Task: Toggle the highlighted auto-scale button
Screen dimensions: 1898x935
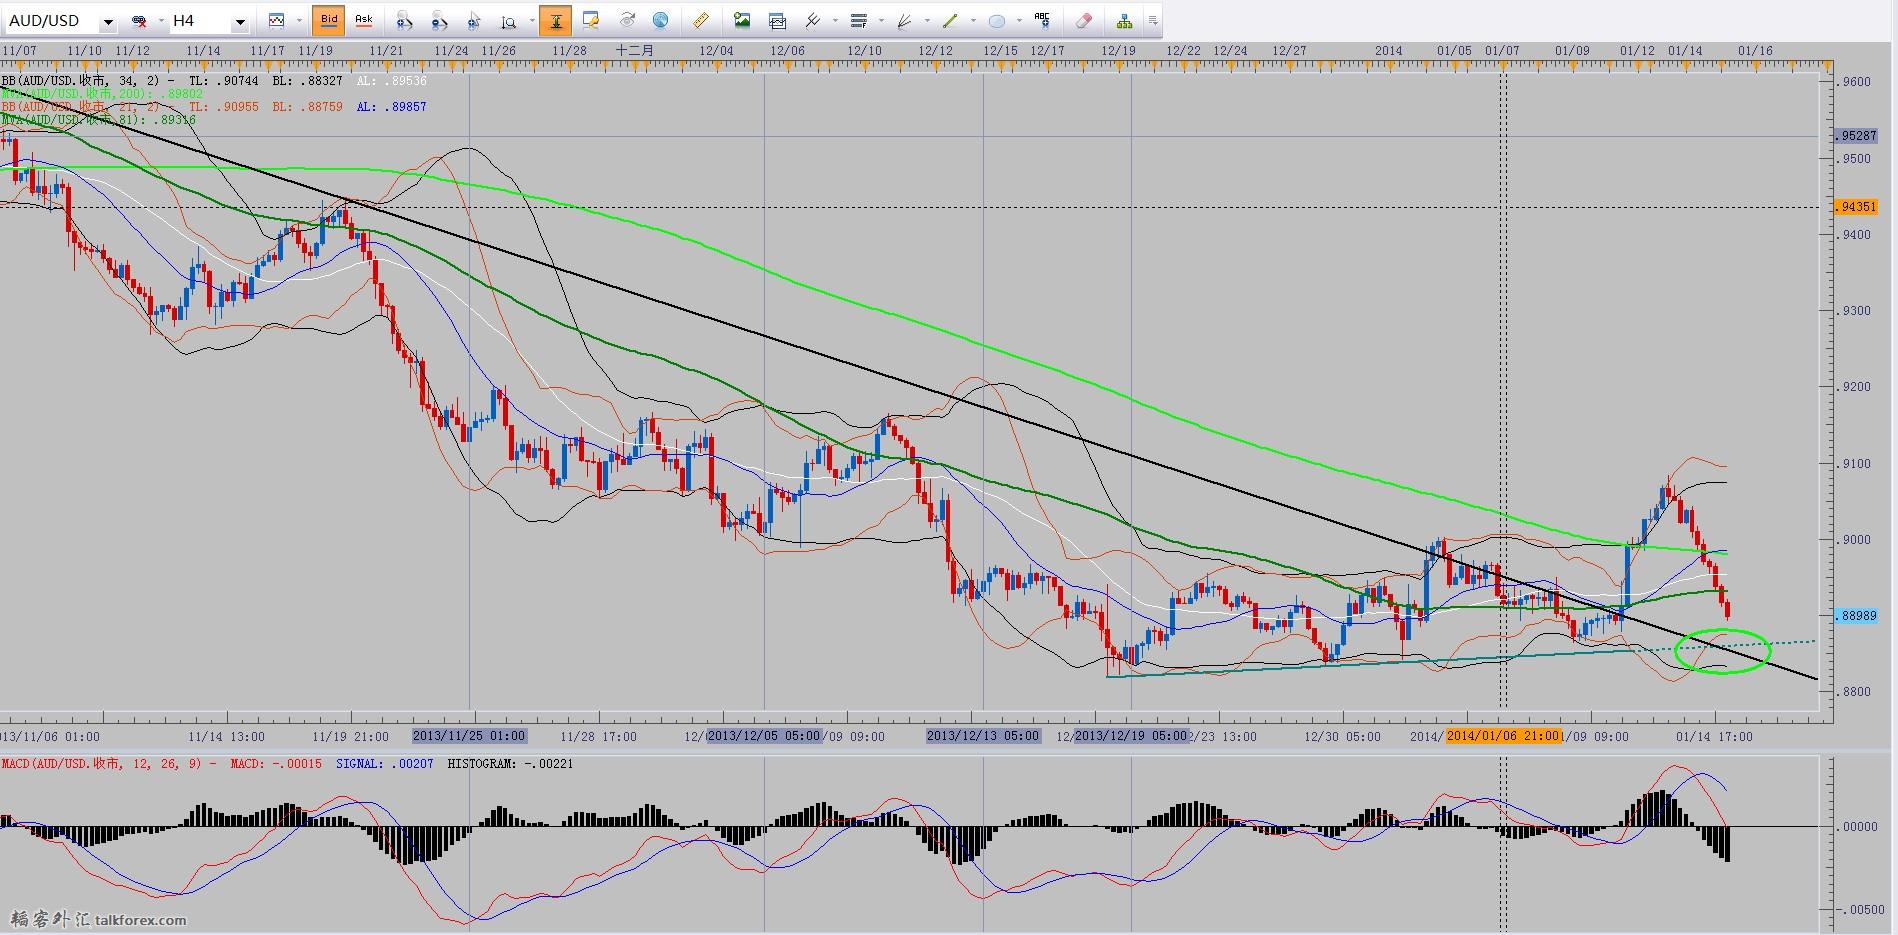Action: (x=556, y=20)
